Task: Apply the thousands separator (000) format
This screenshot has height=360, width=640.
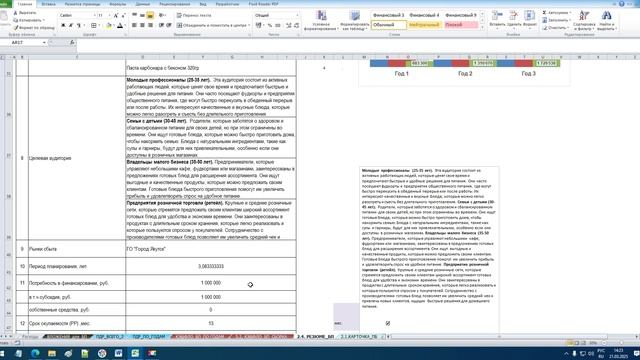Action: [x=278, y=25]
